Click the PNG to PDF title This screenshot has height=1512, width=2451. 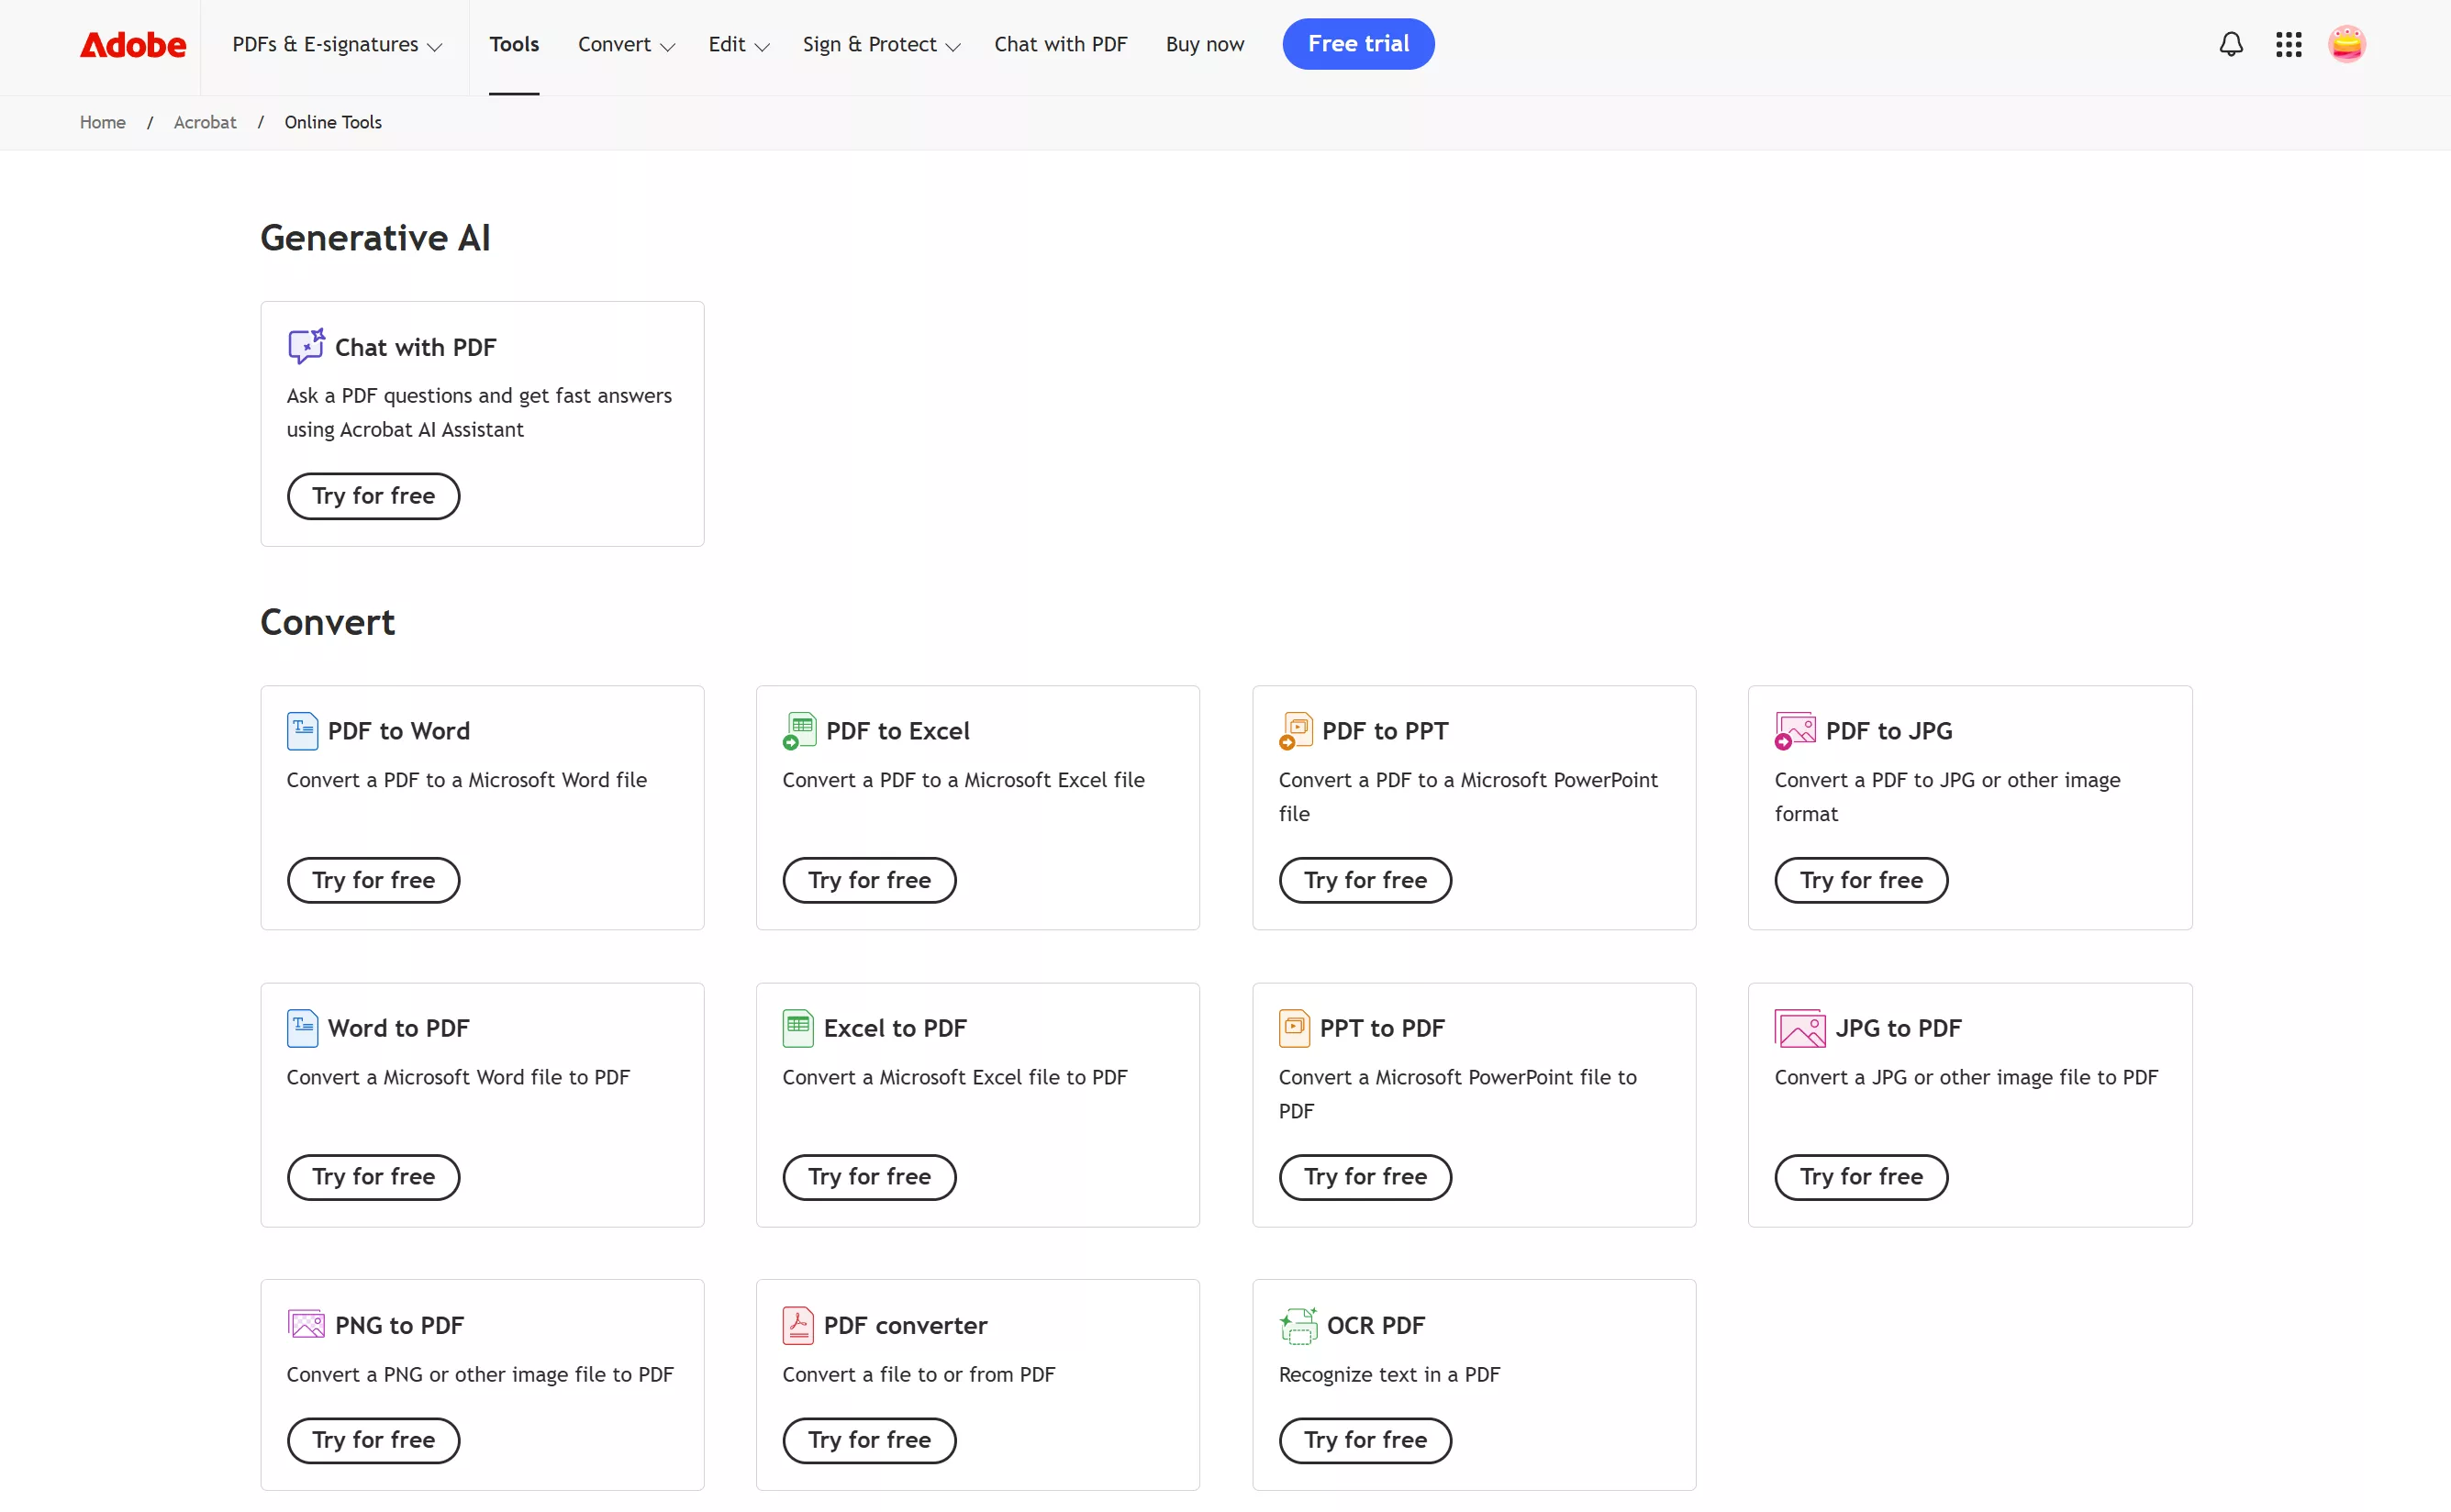click(x=399, y=1325)
